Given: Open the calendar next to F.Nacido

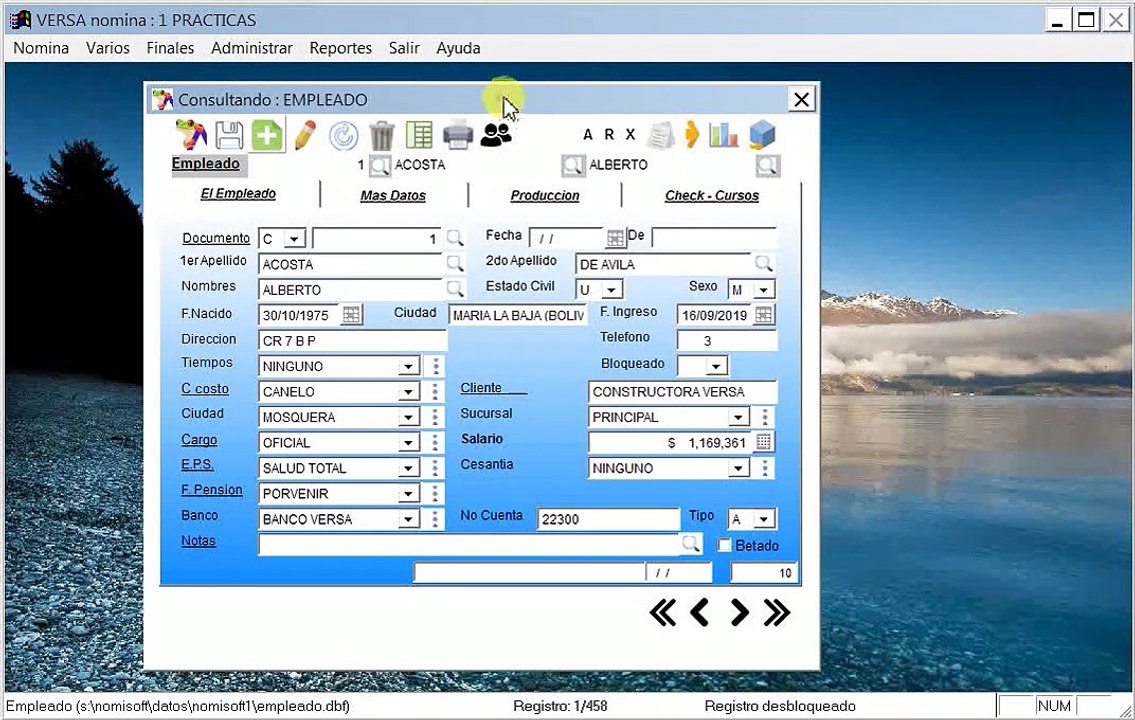Looking at the screenshot, I should click(x=351, y=315).
